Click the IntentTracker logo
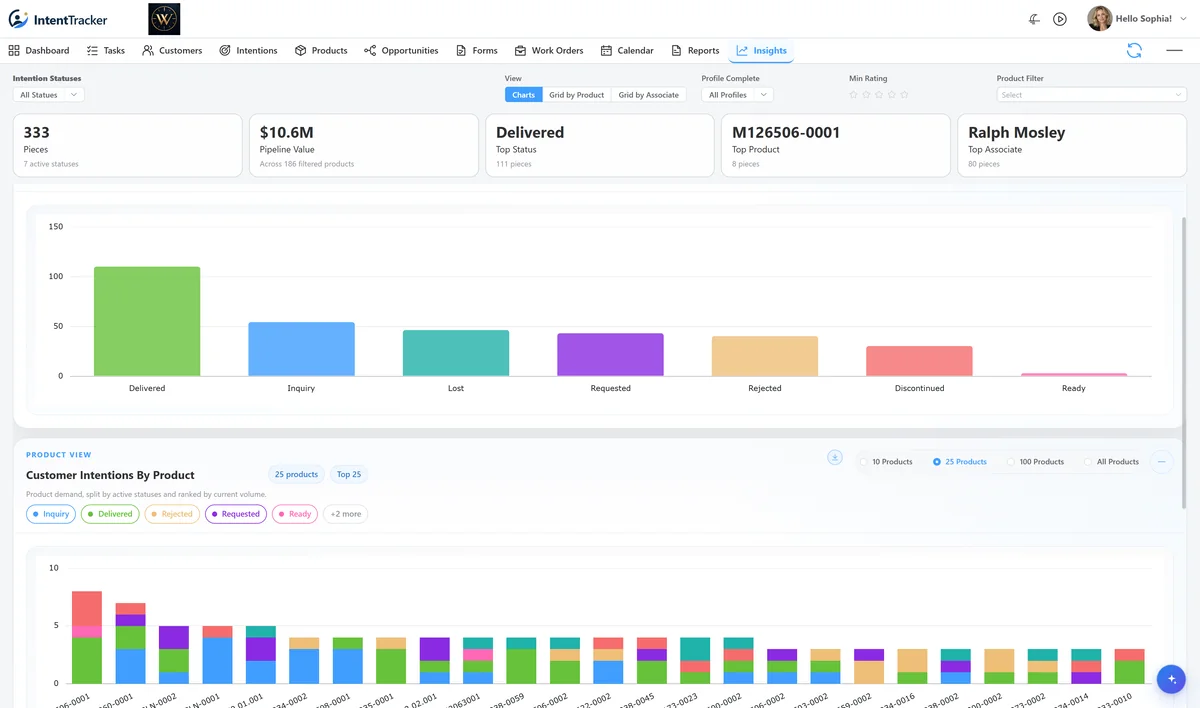 point(58,19)
